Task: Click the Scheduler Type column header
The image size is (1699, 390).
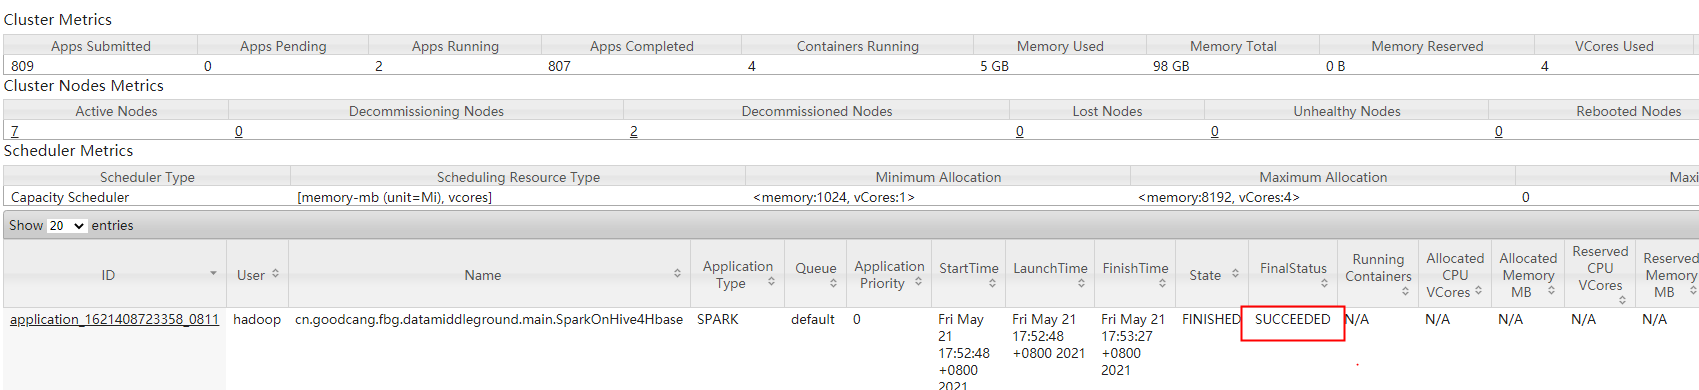Action: click(147, 177)
